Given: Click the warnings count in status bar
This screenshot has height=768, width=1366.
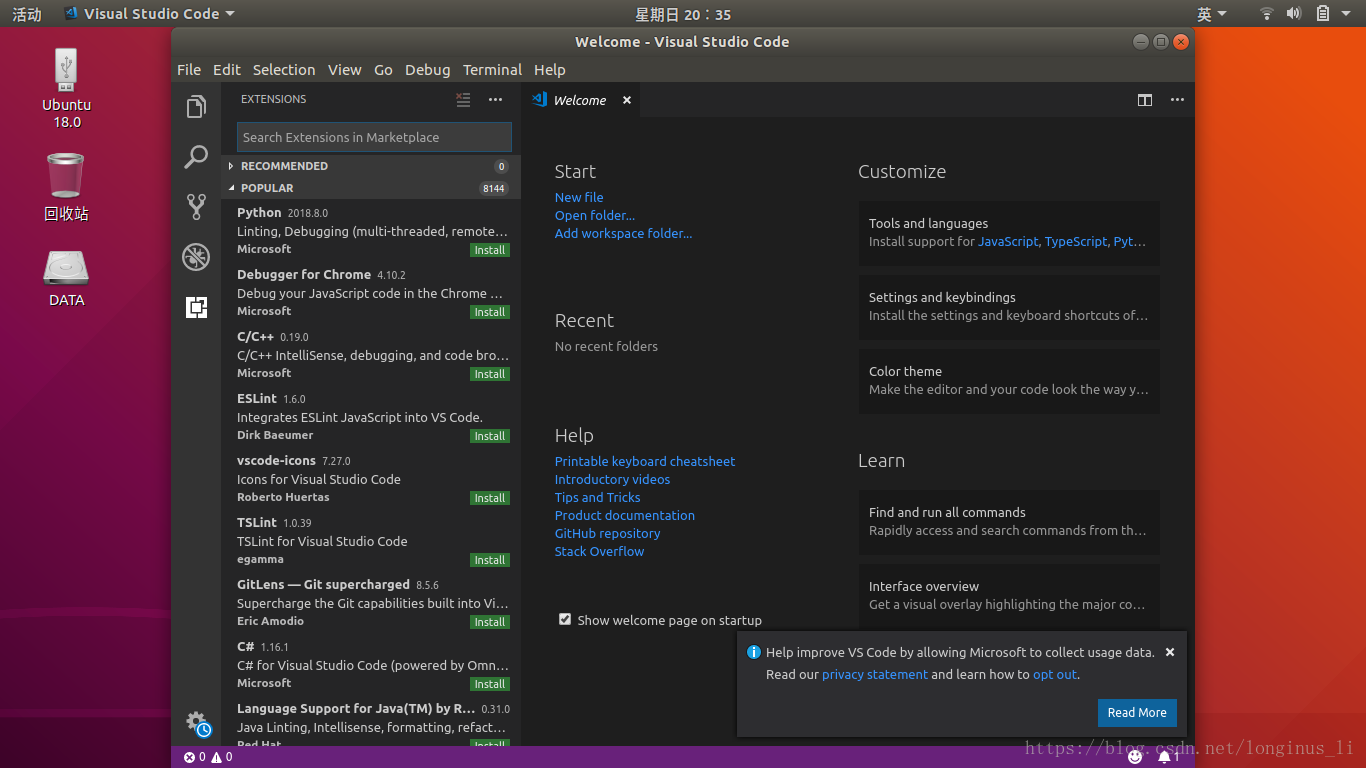Looking at the screenshot, I should 222,757.
